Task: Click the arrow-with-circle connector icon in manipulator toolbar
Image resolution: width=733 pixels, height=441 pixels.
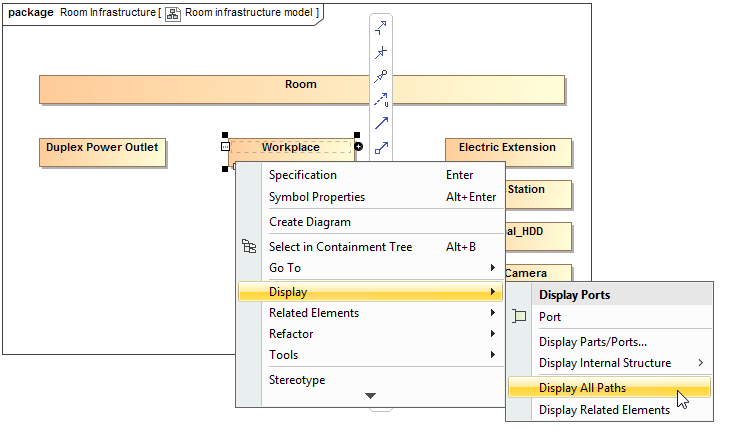Action: coord(381,77)
